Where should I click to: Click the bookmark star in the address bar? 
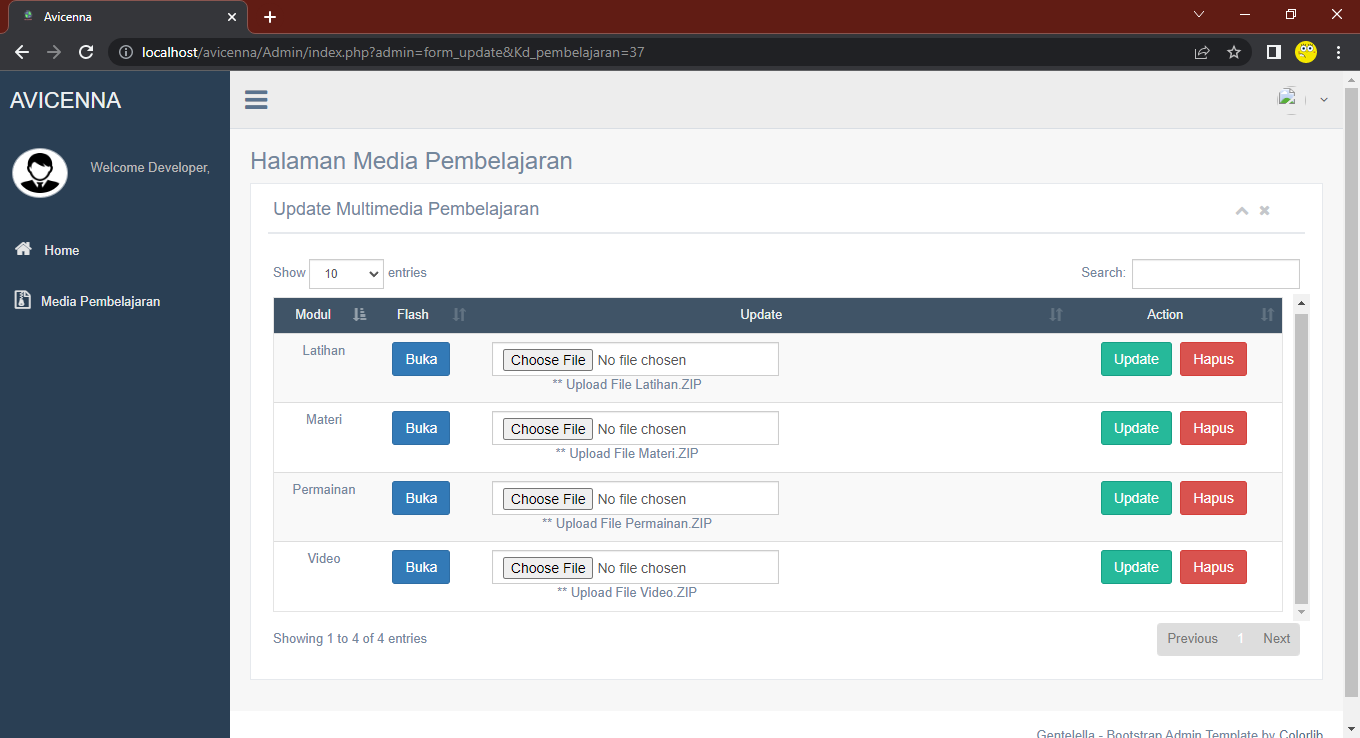click(x=1234, y=52)
